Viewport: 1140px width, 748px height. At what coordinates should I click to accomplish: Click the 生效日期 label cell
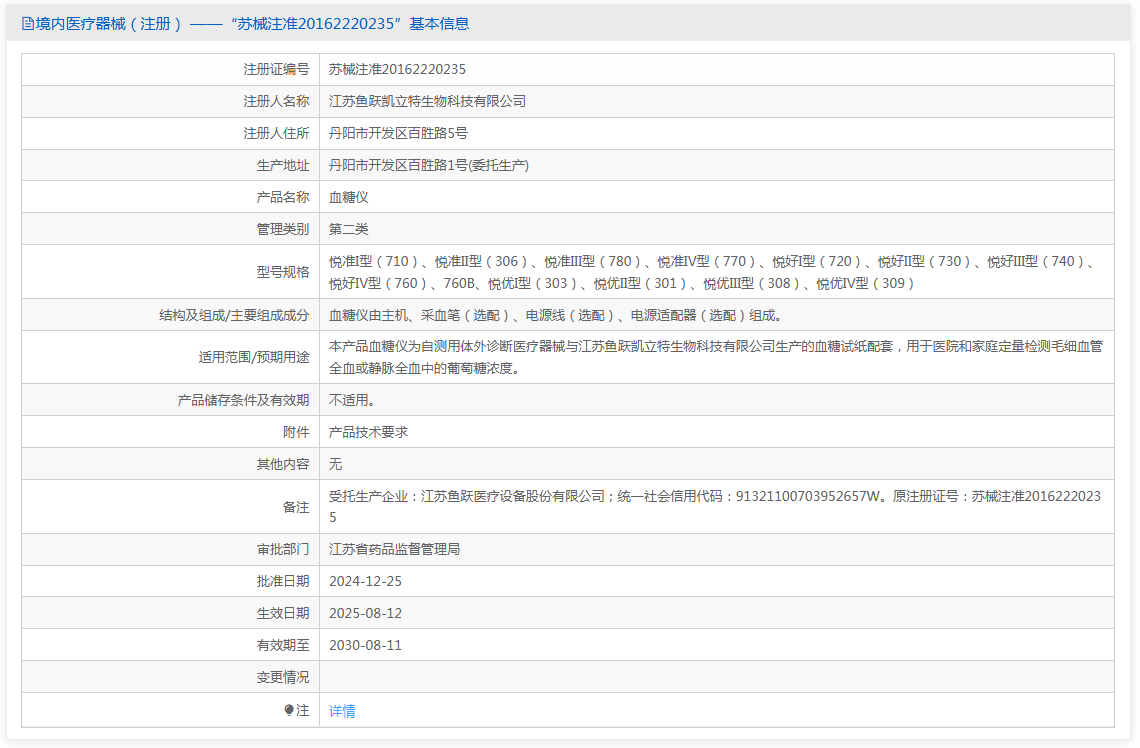click(x=171, y=613)
